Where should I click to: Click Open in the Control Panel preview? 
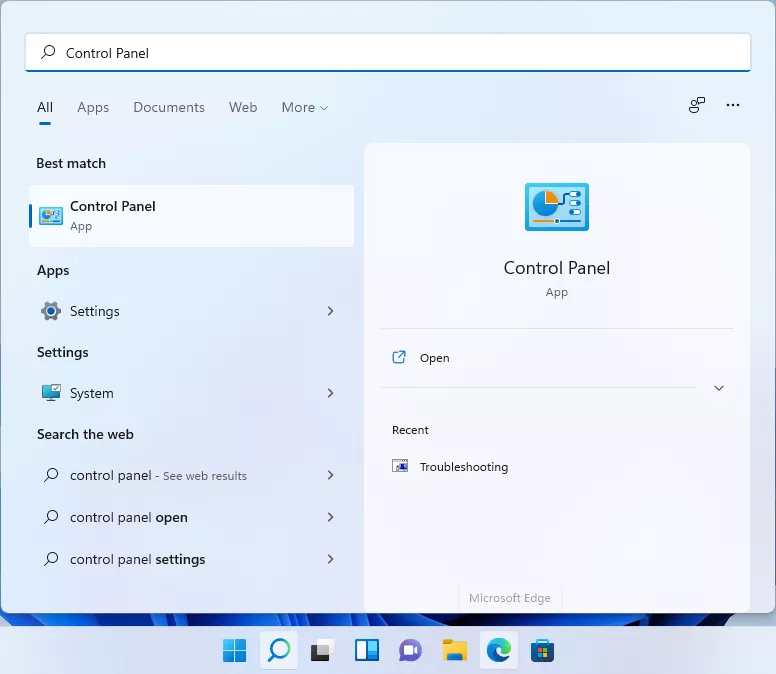pos(434,358)
